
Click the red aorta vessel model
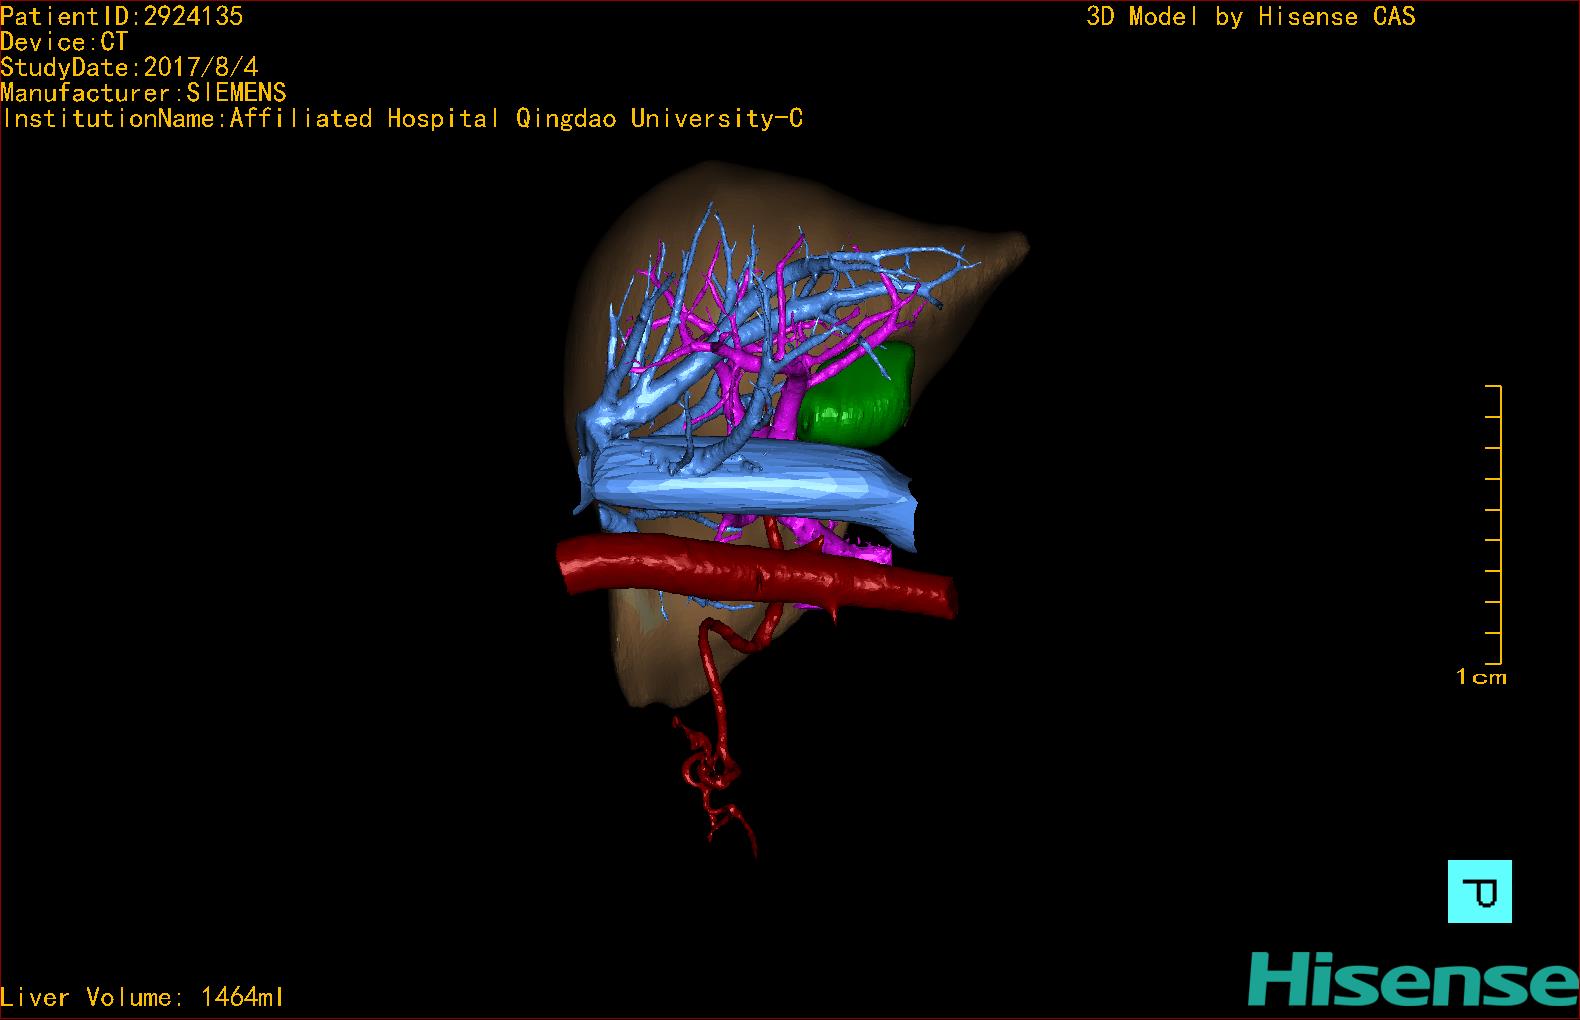(x=756, y=576)
